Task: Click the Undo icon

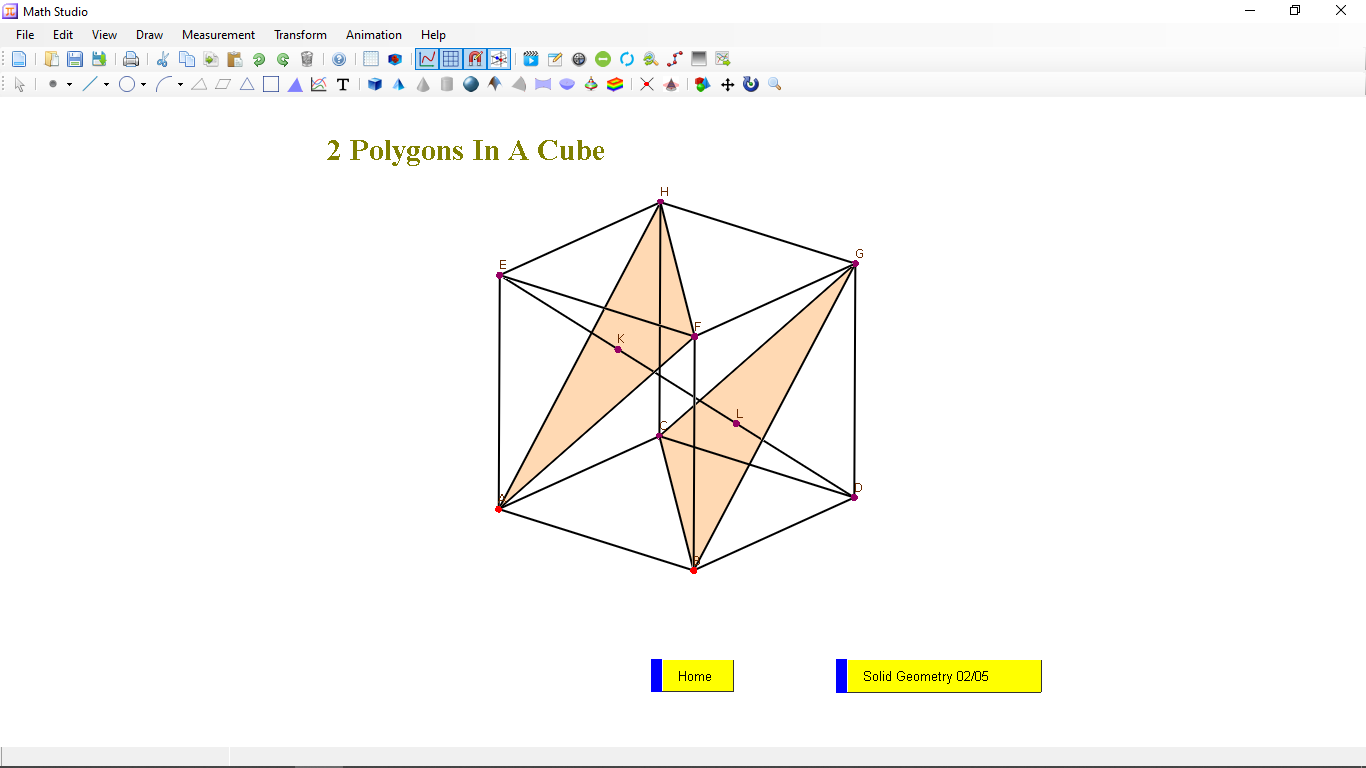Action: (260, 59)
